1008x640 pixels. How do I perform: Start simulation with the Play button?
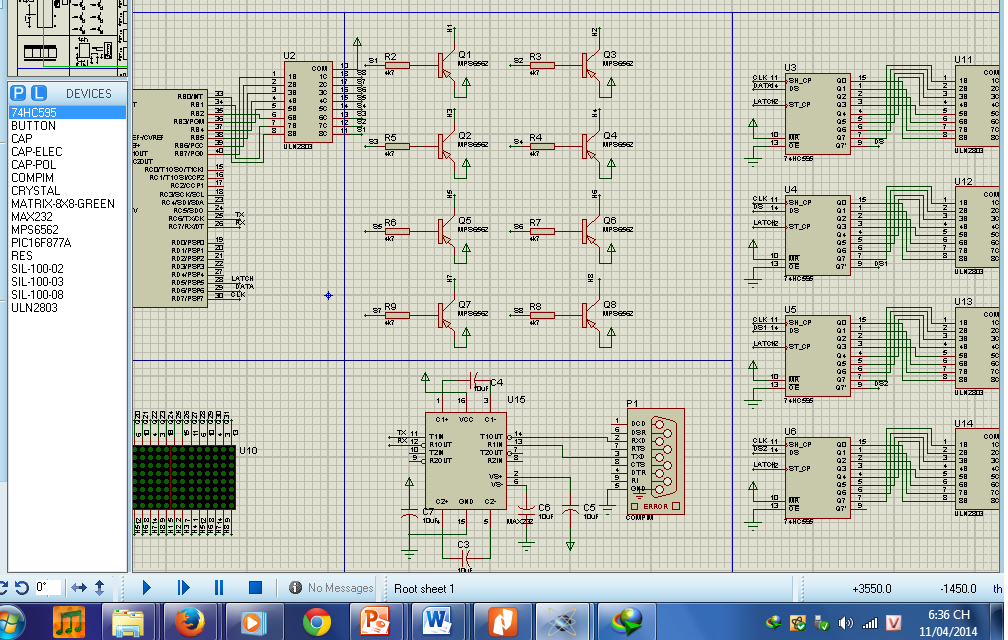[x=147, y=588]
